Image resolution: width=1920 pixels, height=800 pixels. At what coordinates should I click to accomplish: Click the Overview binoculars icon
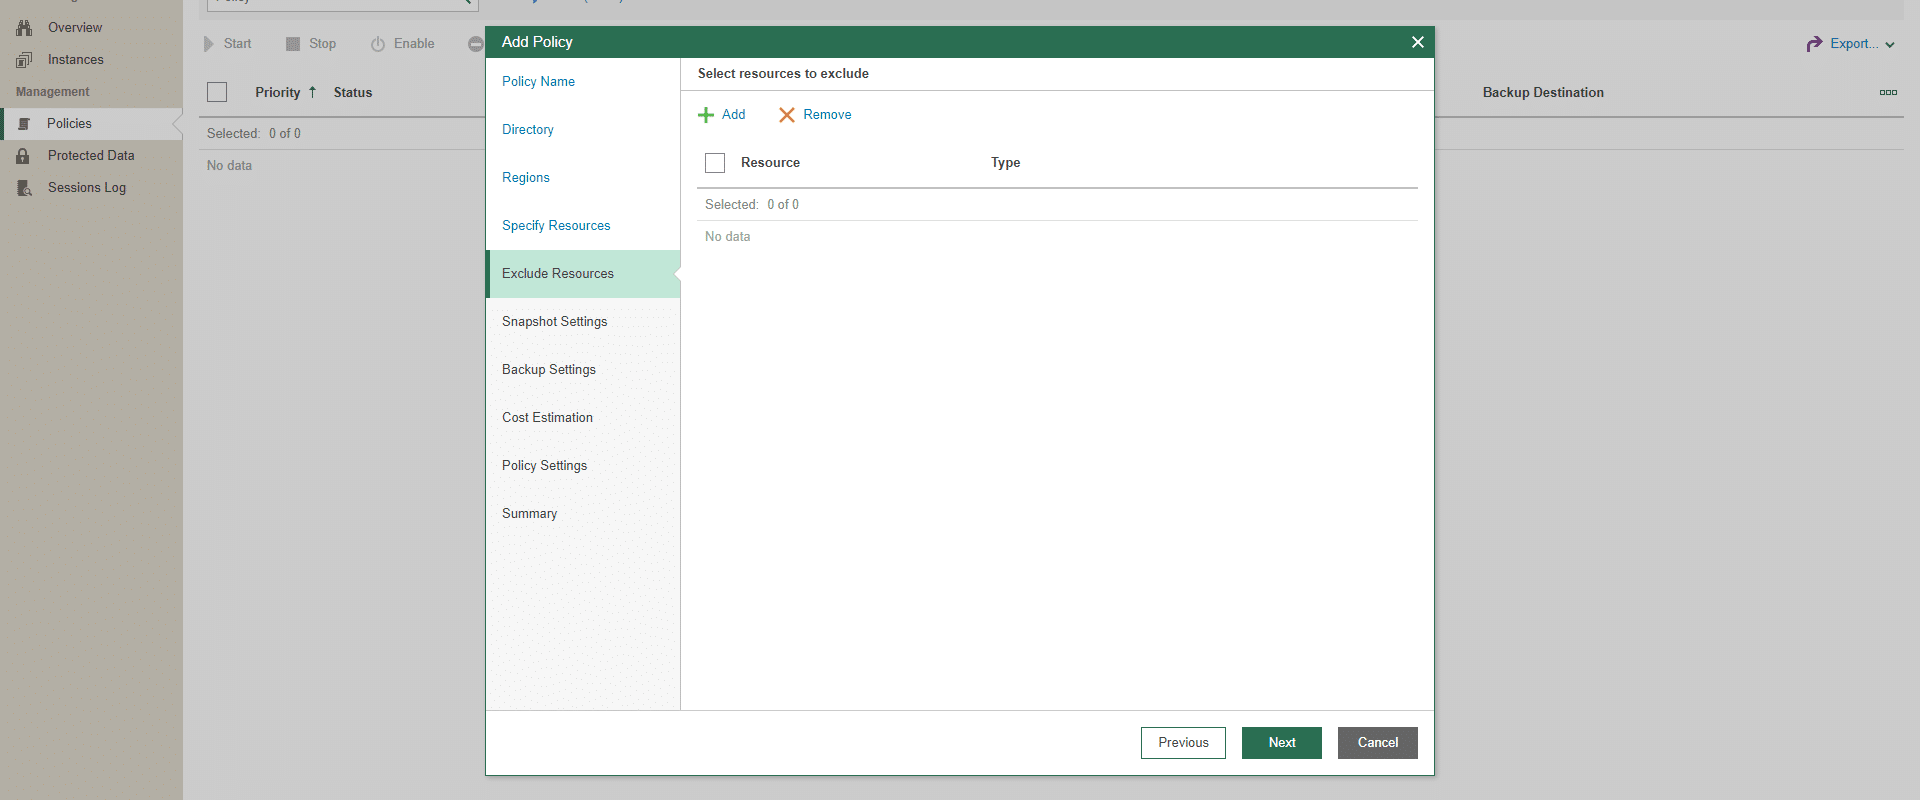click(x=24, y=28)
